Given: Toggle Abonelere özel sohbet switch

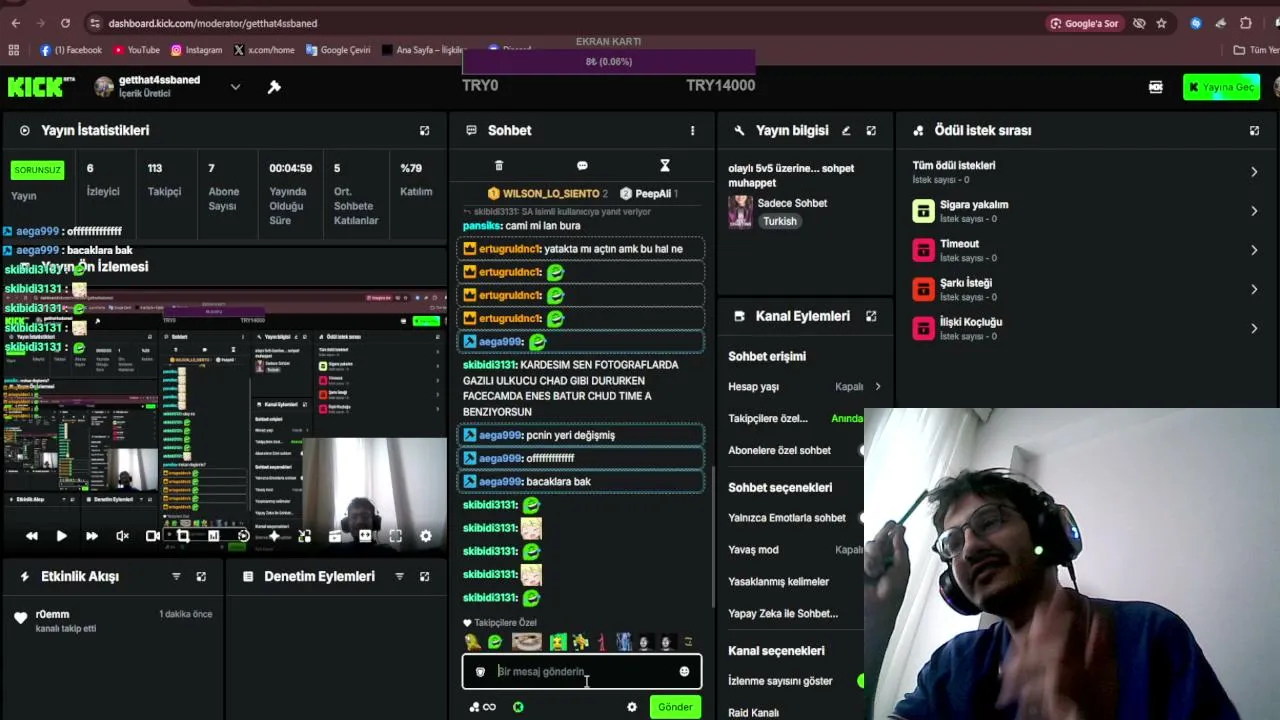Looking at the screenshot, I should point(862,450).
